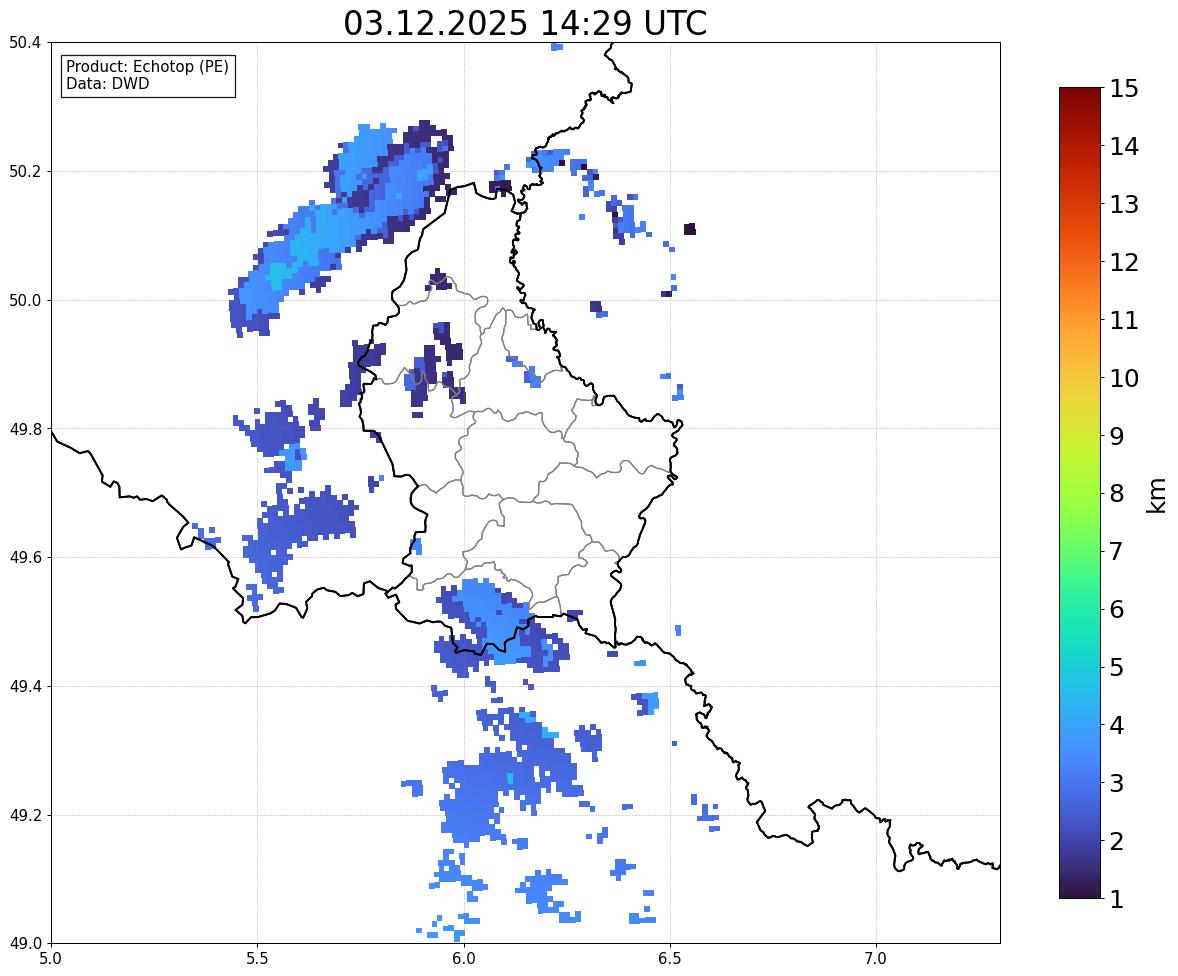Click the x-axis label '7.0'
Screen dimensions: 1178x976
876,959
